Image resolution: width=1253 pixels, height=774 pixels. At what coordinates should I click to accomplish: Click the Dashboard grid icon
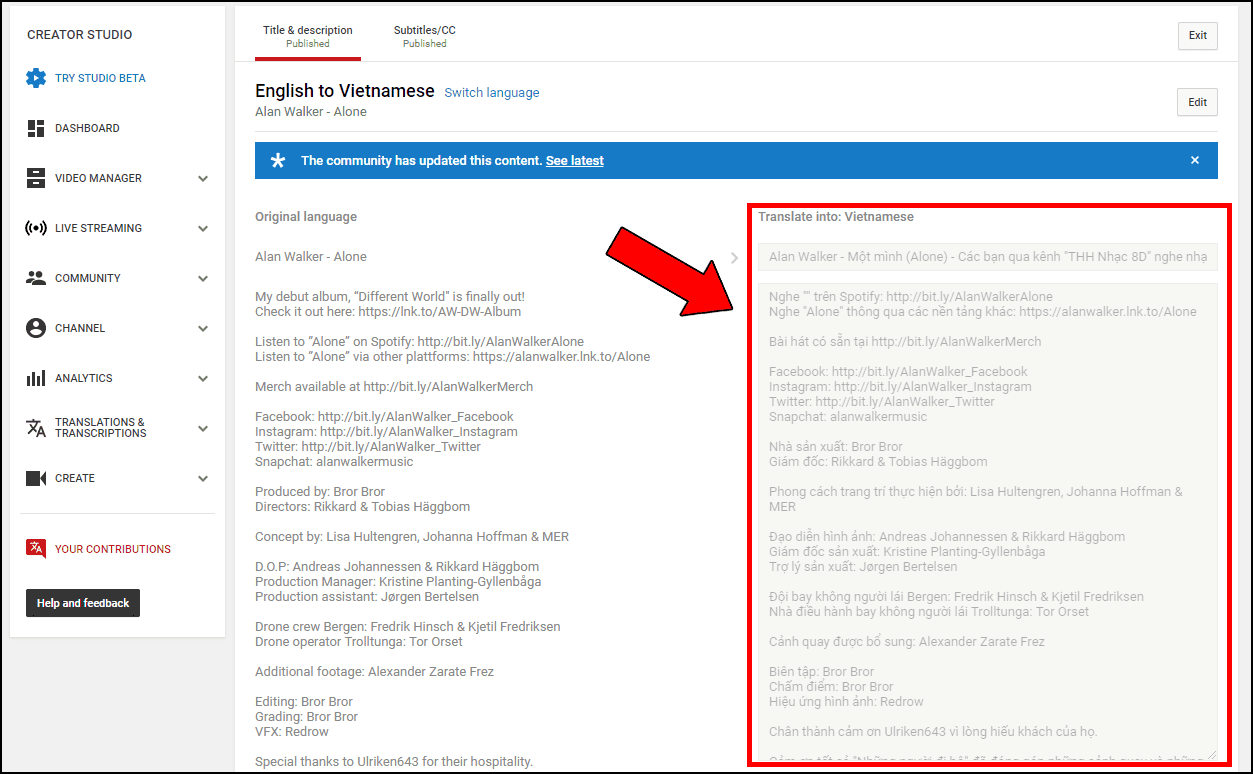(36, 128)
